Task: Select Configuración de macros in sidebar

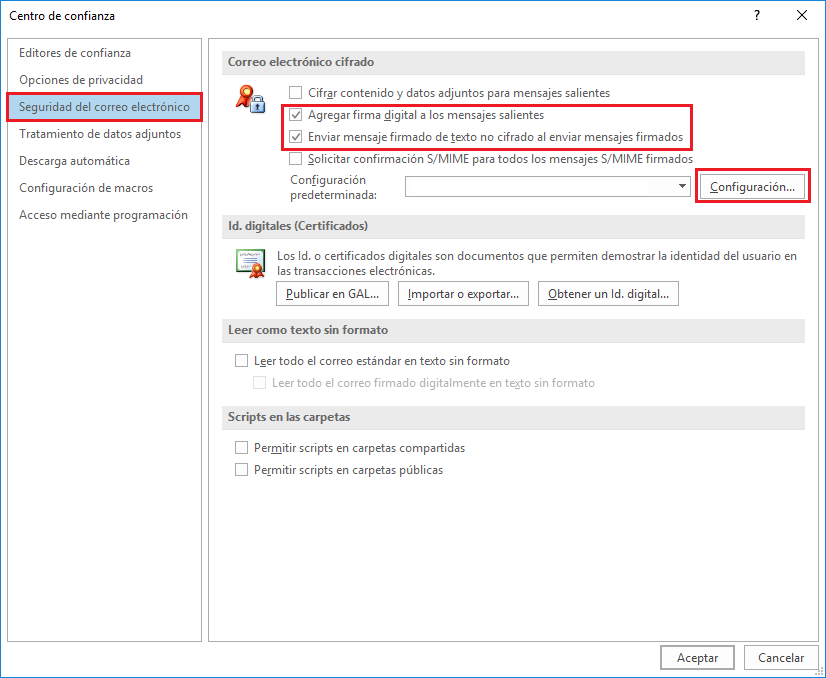Action: click(x=86, y=188)
